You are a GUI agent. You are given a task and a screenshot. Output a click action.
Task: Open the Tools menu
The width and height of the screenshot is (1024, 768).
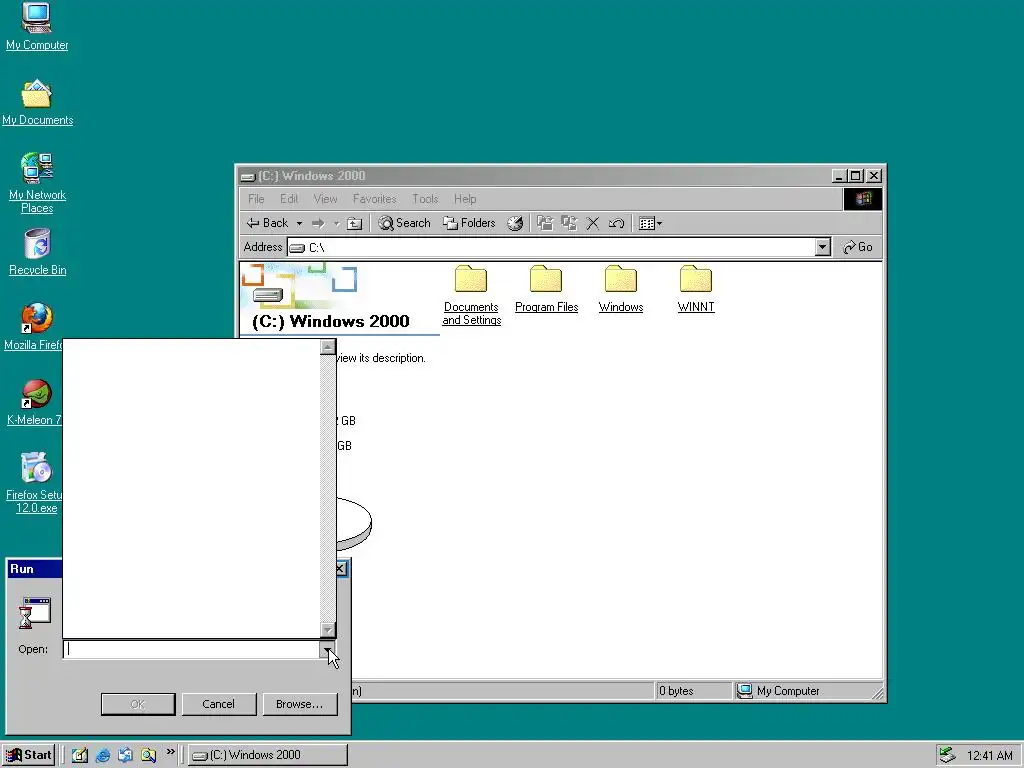pyautogui.click(x=425, y=199)
